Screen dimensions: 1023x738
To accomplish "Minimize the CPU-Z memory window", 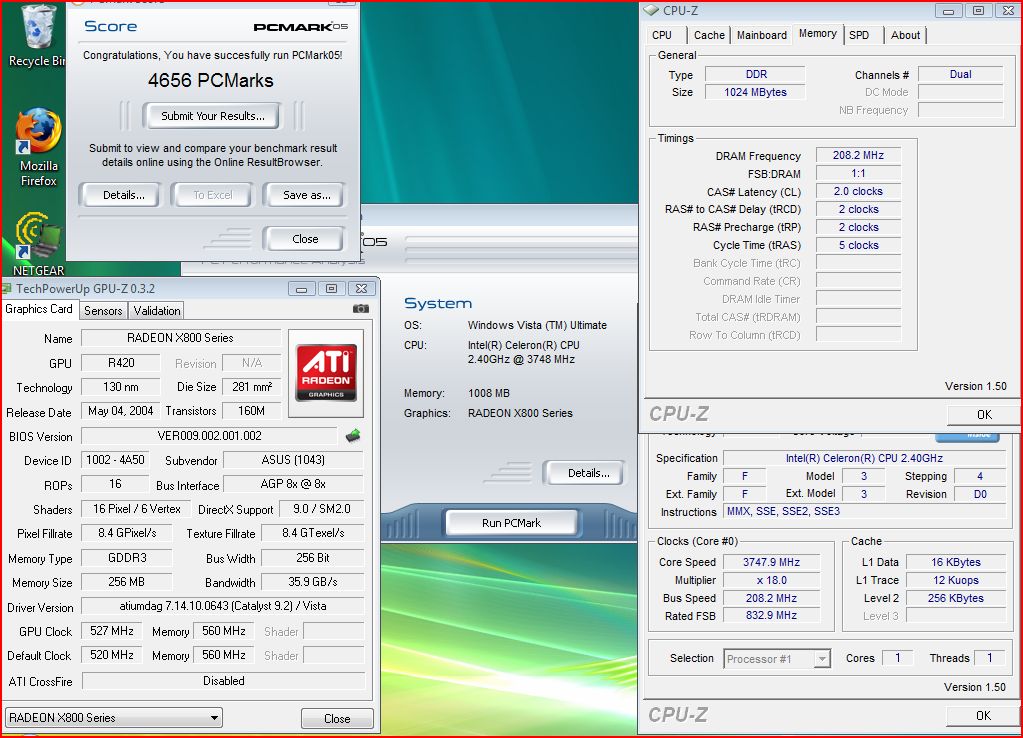I will 948,10.
